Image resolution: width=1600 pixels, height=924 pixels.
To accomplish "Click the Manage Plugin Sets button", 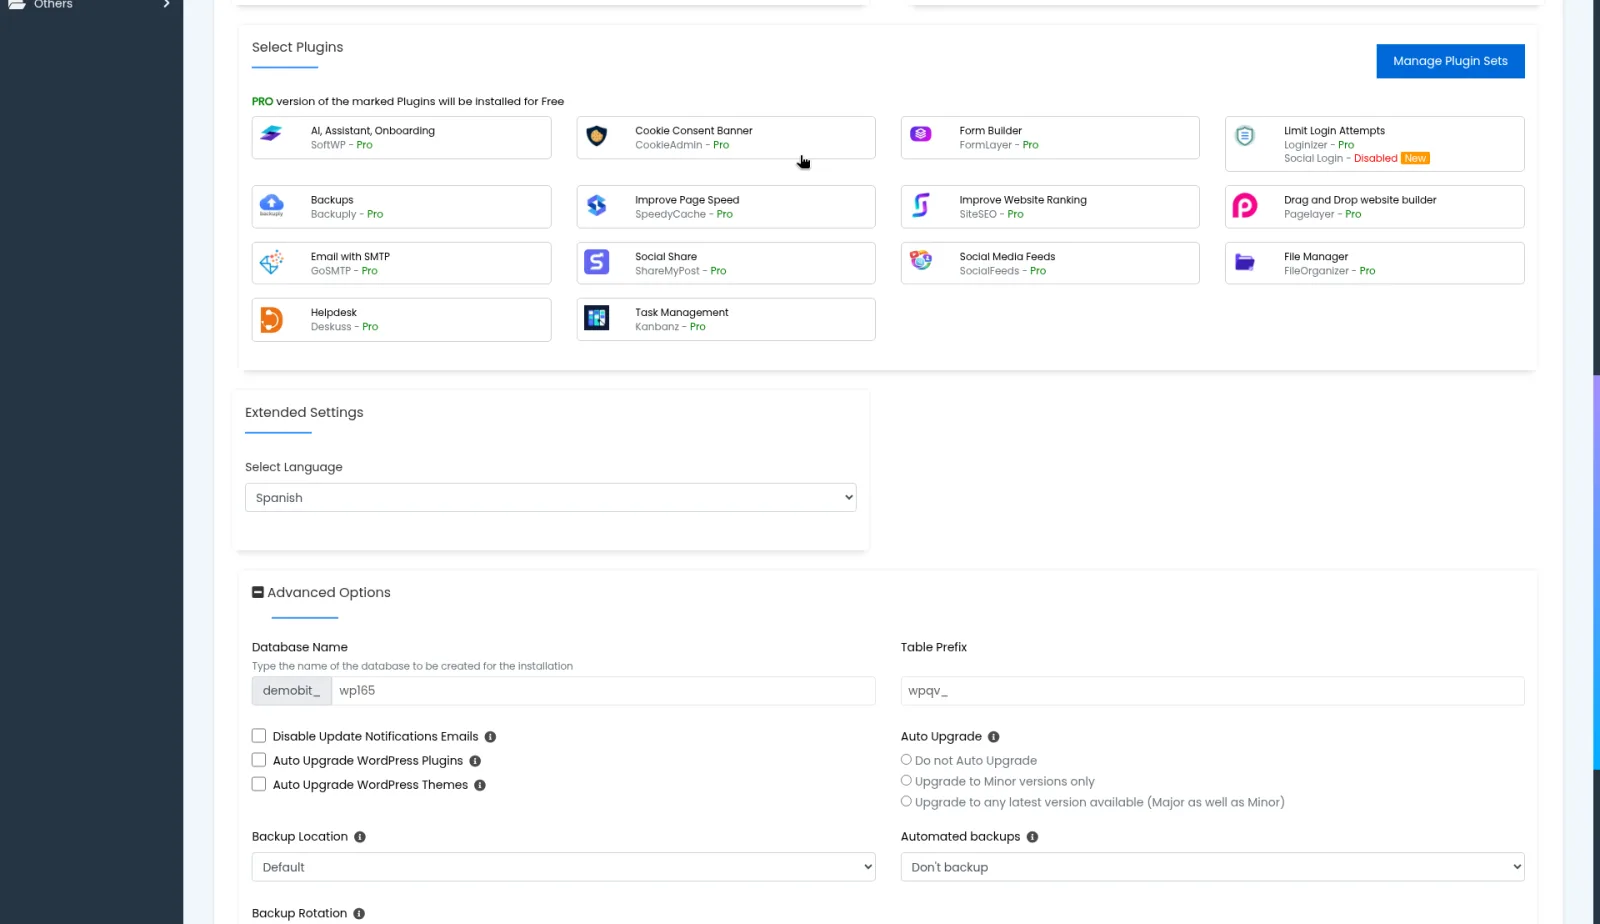I will coord(1451,61).
